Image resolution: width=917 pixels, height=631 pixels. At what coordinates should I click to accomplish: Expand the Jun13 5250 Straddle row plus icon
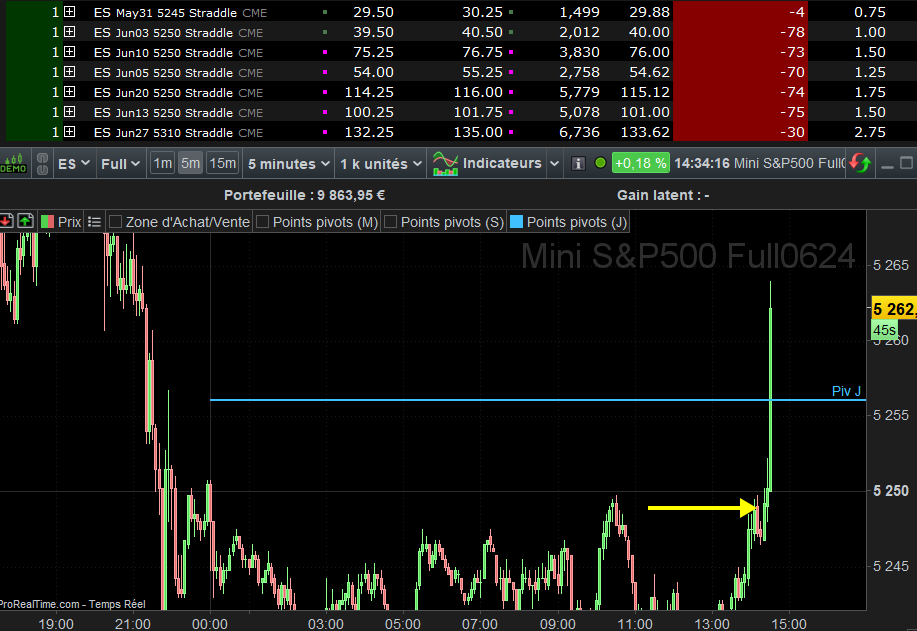[x=70, y=111]
